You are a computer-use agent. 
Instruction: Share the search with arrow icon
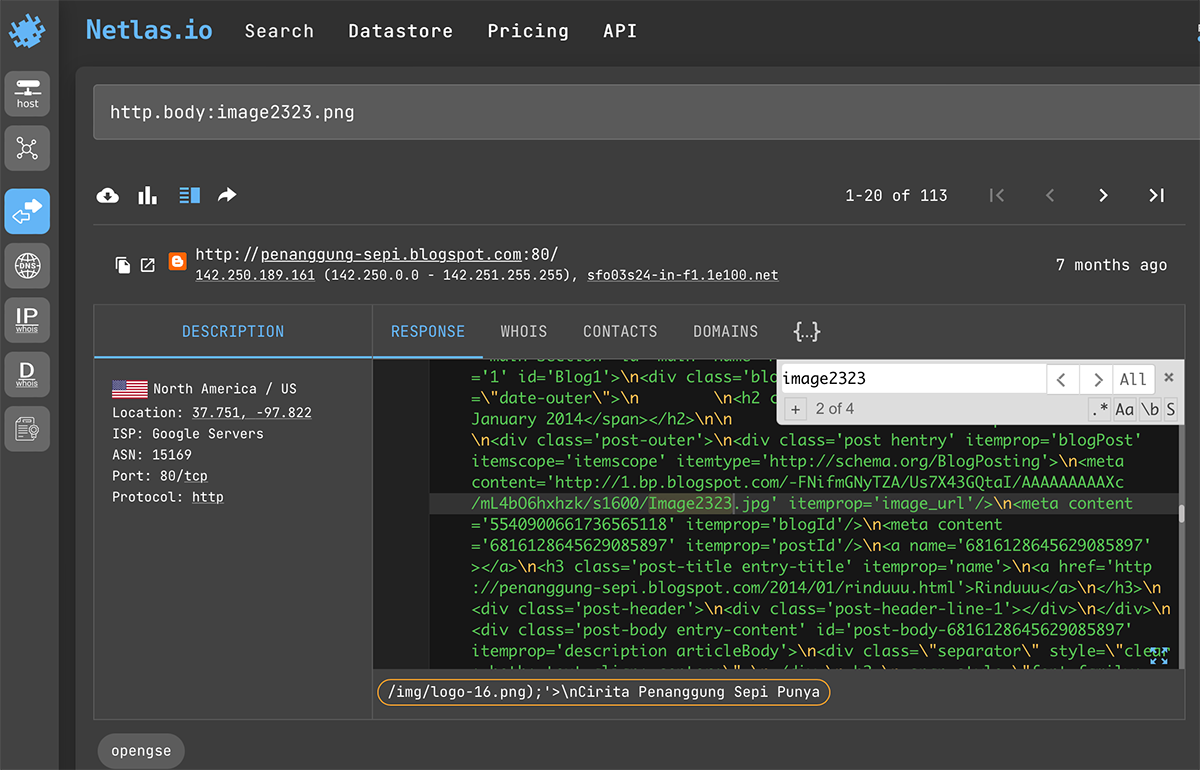227,195
